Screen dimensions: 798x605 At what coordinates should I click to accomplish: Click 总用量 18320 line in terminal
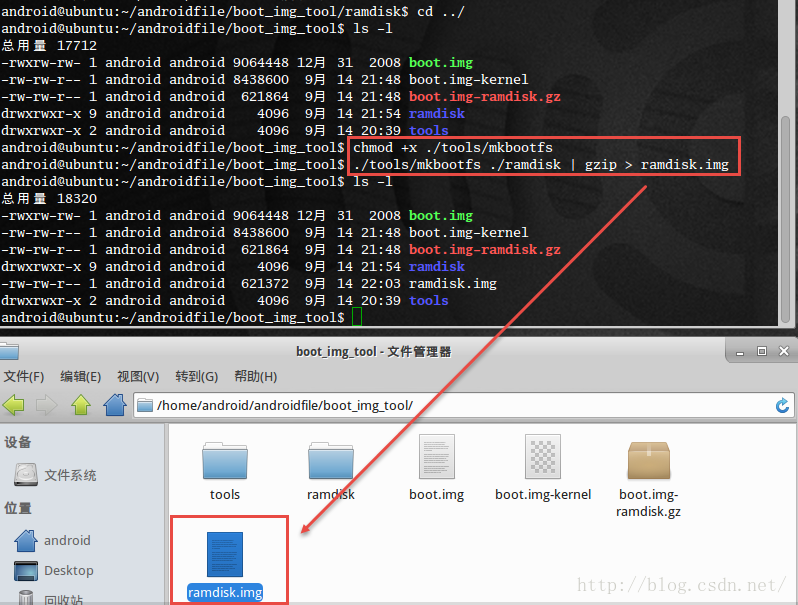tap(49, 198)
